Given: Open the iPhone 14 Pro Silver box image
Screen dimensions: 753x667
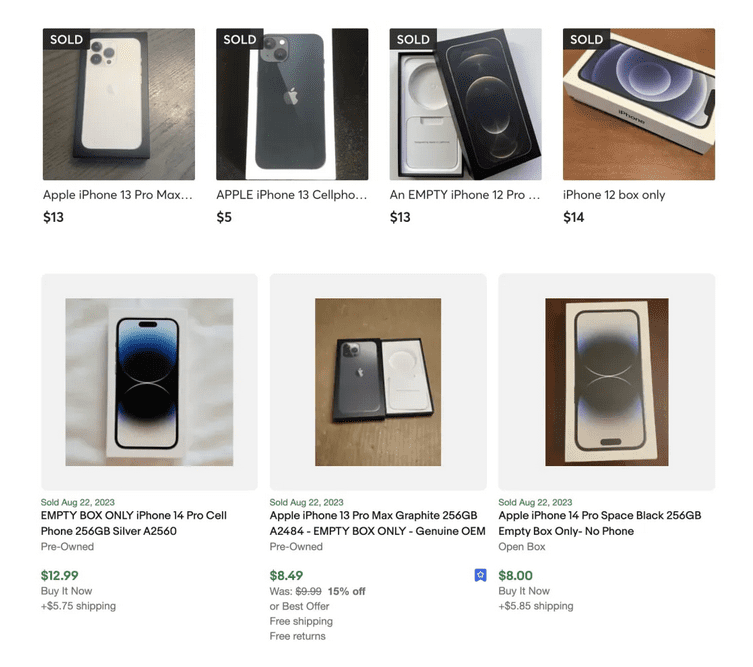Looking at the screenshot, I should (x=149, y=381).
